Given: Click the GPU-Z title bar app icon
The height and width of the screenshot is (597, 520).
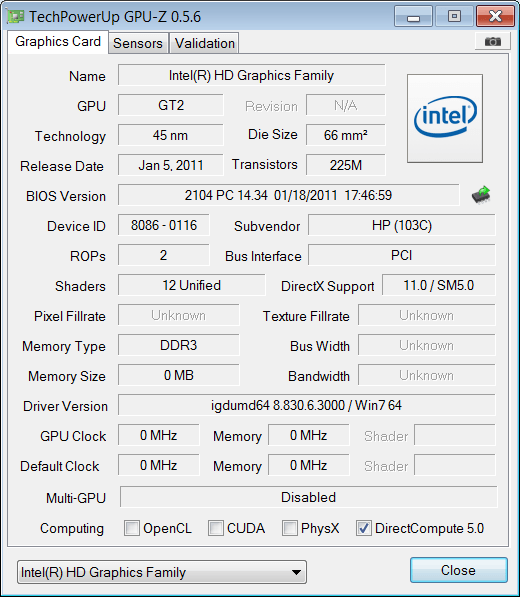Looking at the screenshot, I should point(16,16).
